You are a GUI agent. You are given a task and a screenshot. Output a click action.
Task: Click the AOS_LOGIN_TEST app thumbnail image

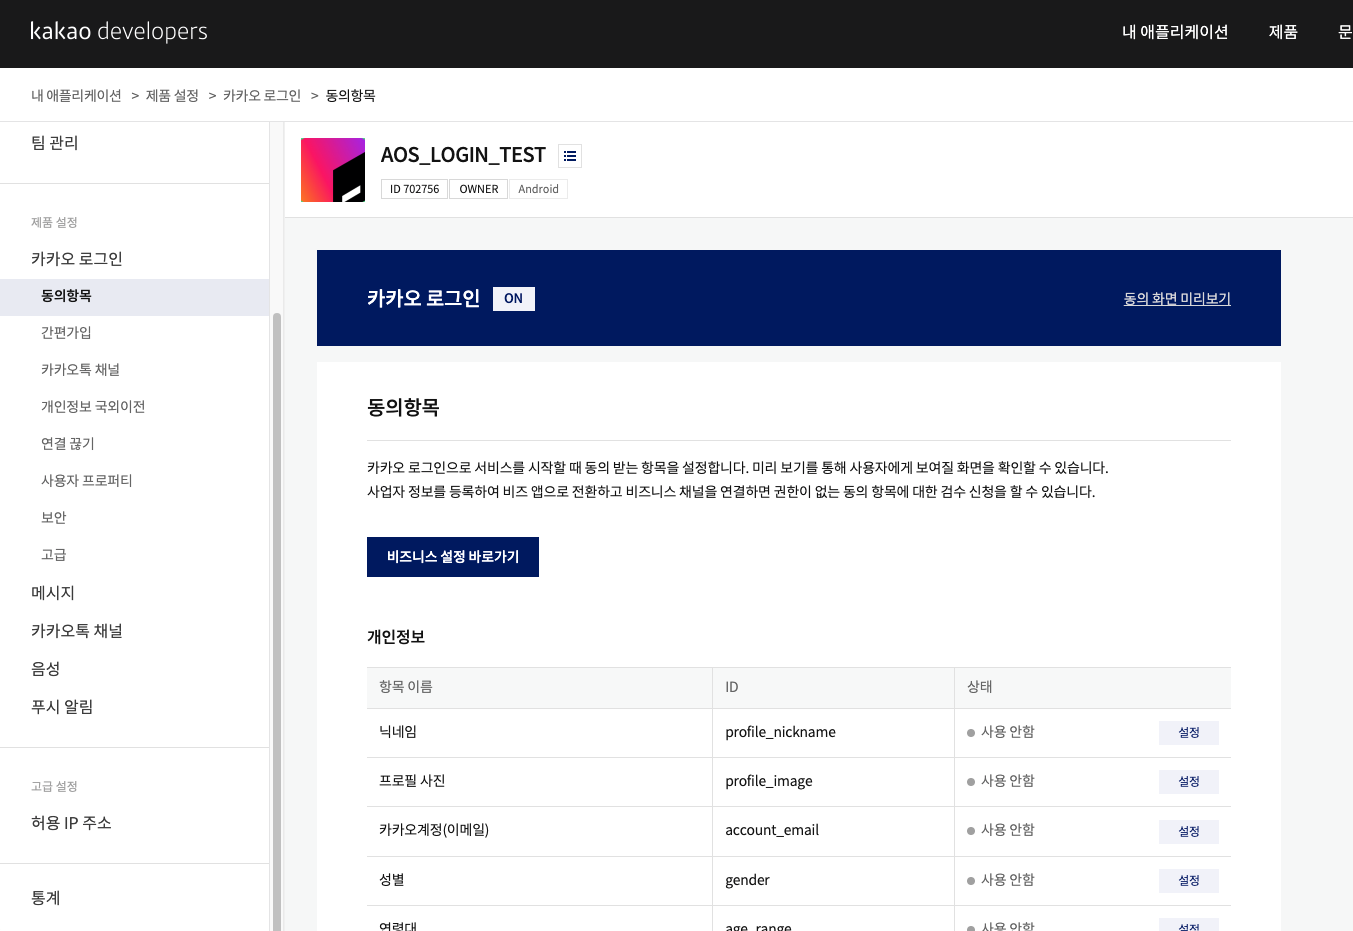pyautogui.click(x=333, y=170)
